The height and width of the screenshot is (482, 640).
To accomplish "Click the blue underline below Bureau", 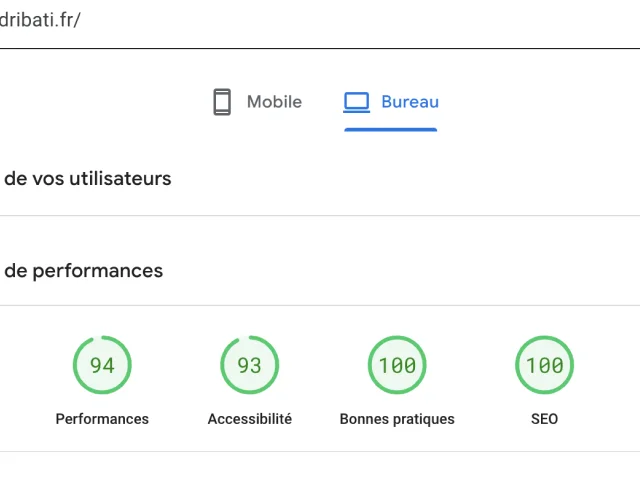I will (x=390, y=129).
